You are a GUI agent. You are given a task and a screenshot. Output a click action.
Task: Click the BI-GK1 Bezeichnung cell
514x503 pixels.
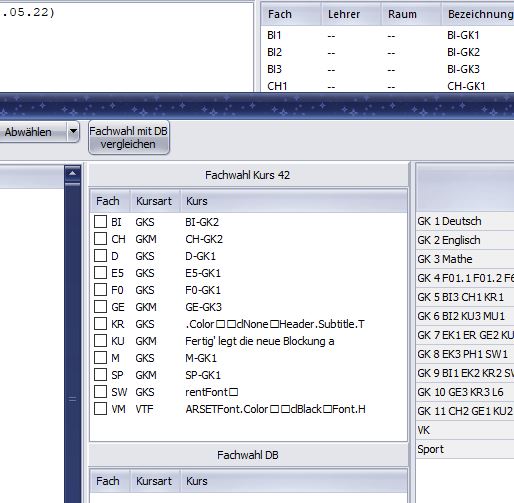point(463,35)
